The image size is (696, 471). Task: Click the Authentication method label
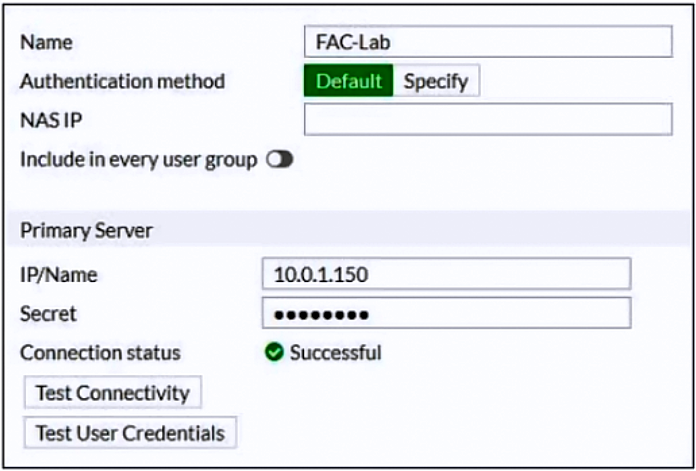123,81
